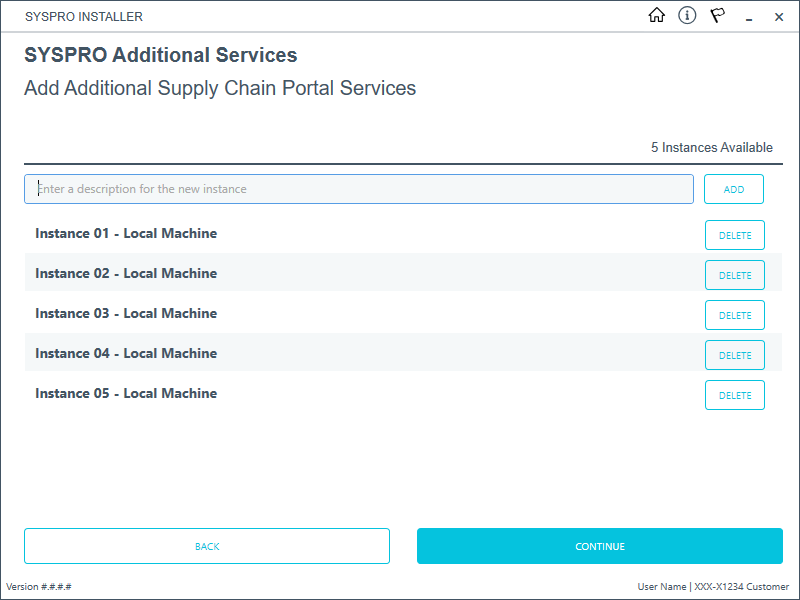Go to the installer Home icon

[x=657, y=16]
